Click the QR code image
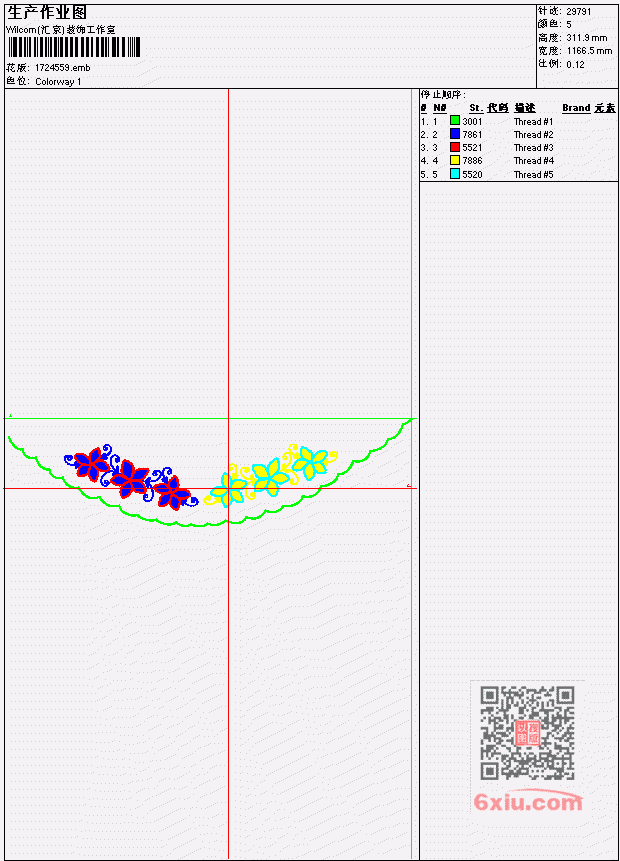Screen dimensions: 620x861 coord(527,733)
